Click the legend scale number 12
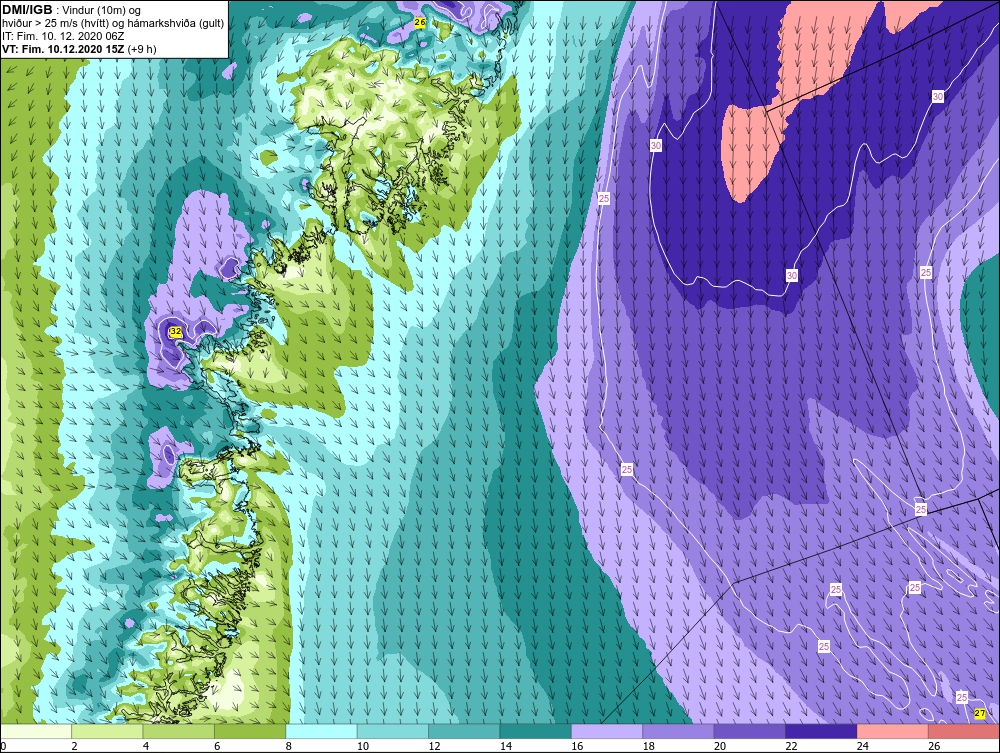 (434, 746)
